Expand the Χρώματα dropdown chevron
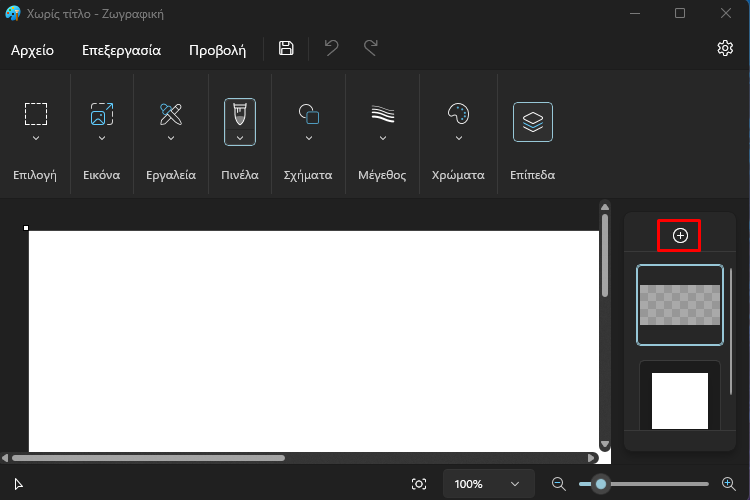Image resolution: width=750 pixels, height=500 pixels. 459,138
